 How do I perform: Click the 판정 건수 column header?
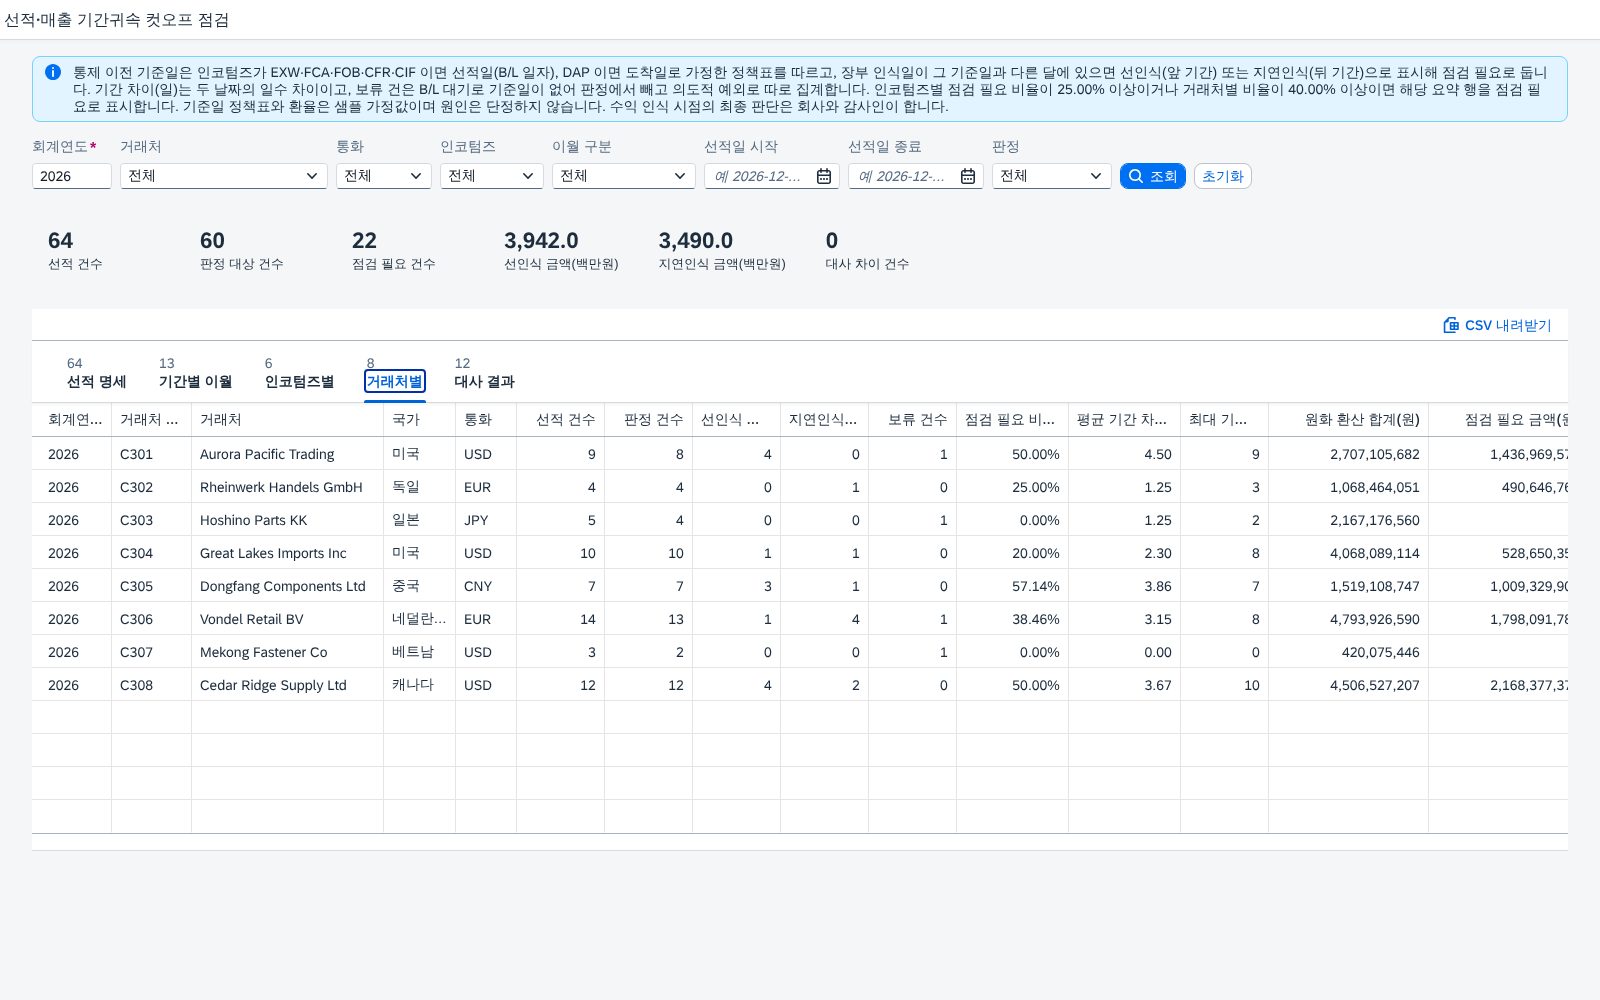(x=649, y=420)
